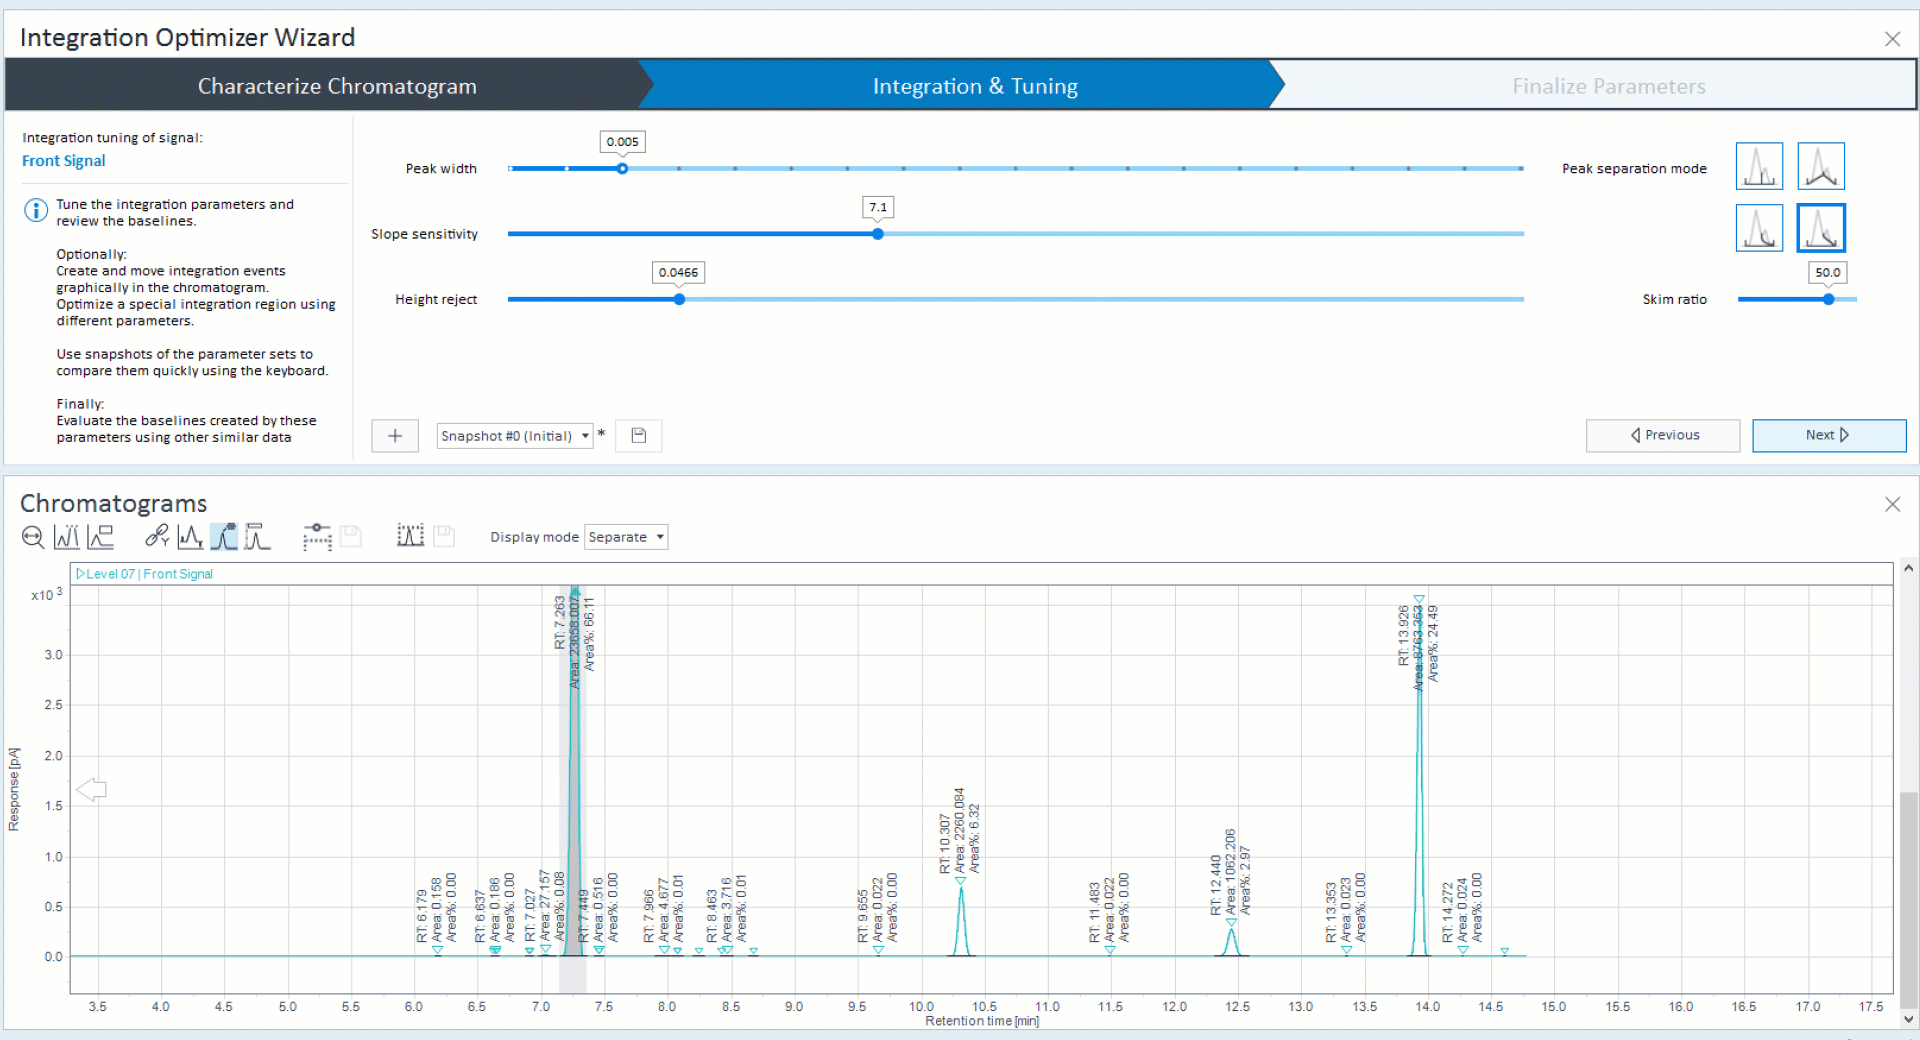Open the Display mode Separate dropdown

(626, 537)
